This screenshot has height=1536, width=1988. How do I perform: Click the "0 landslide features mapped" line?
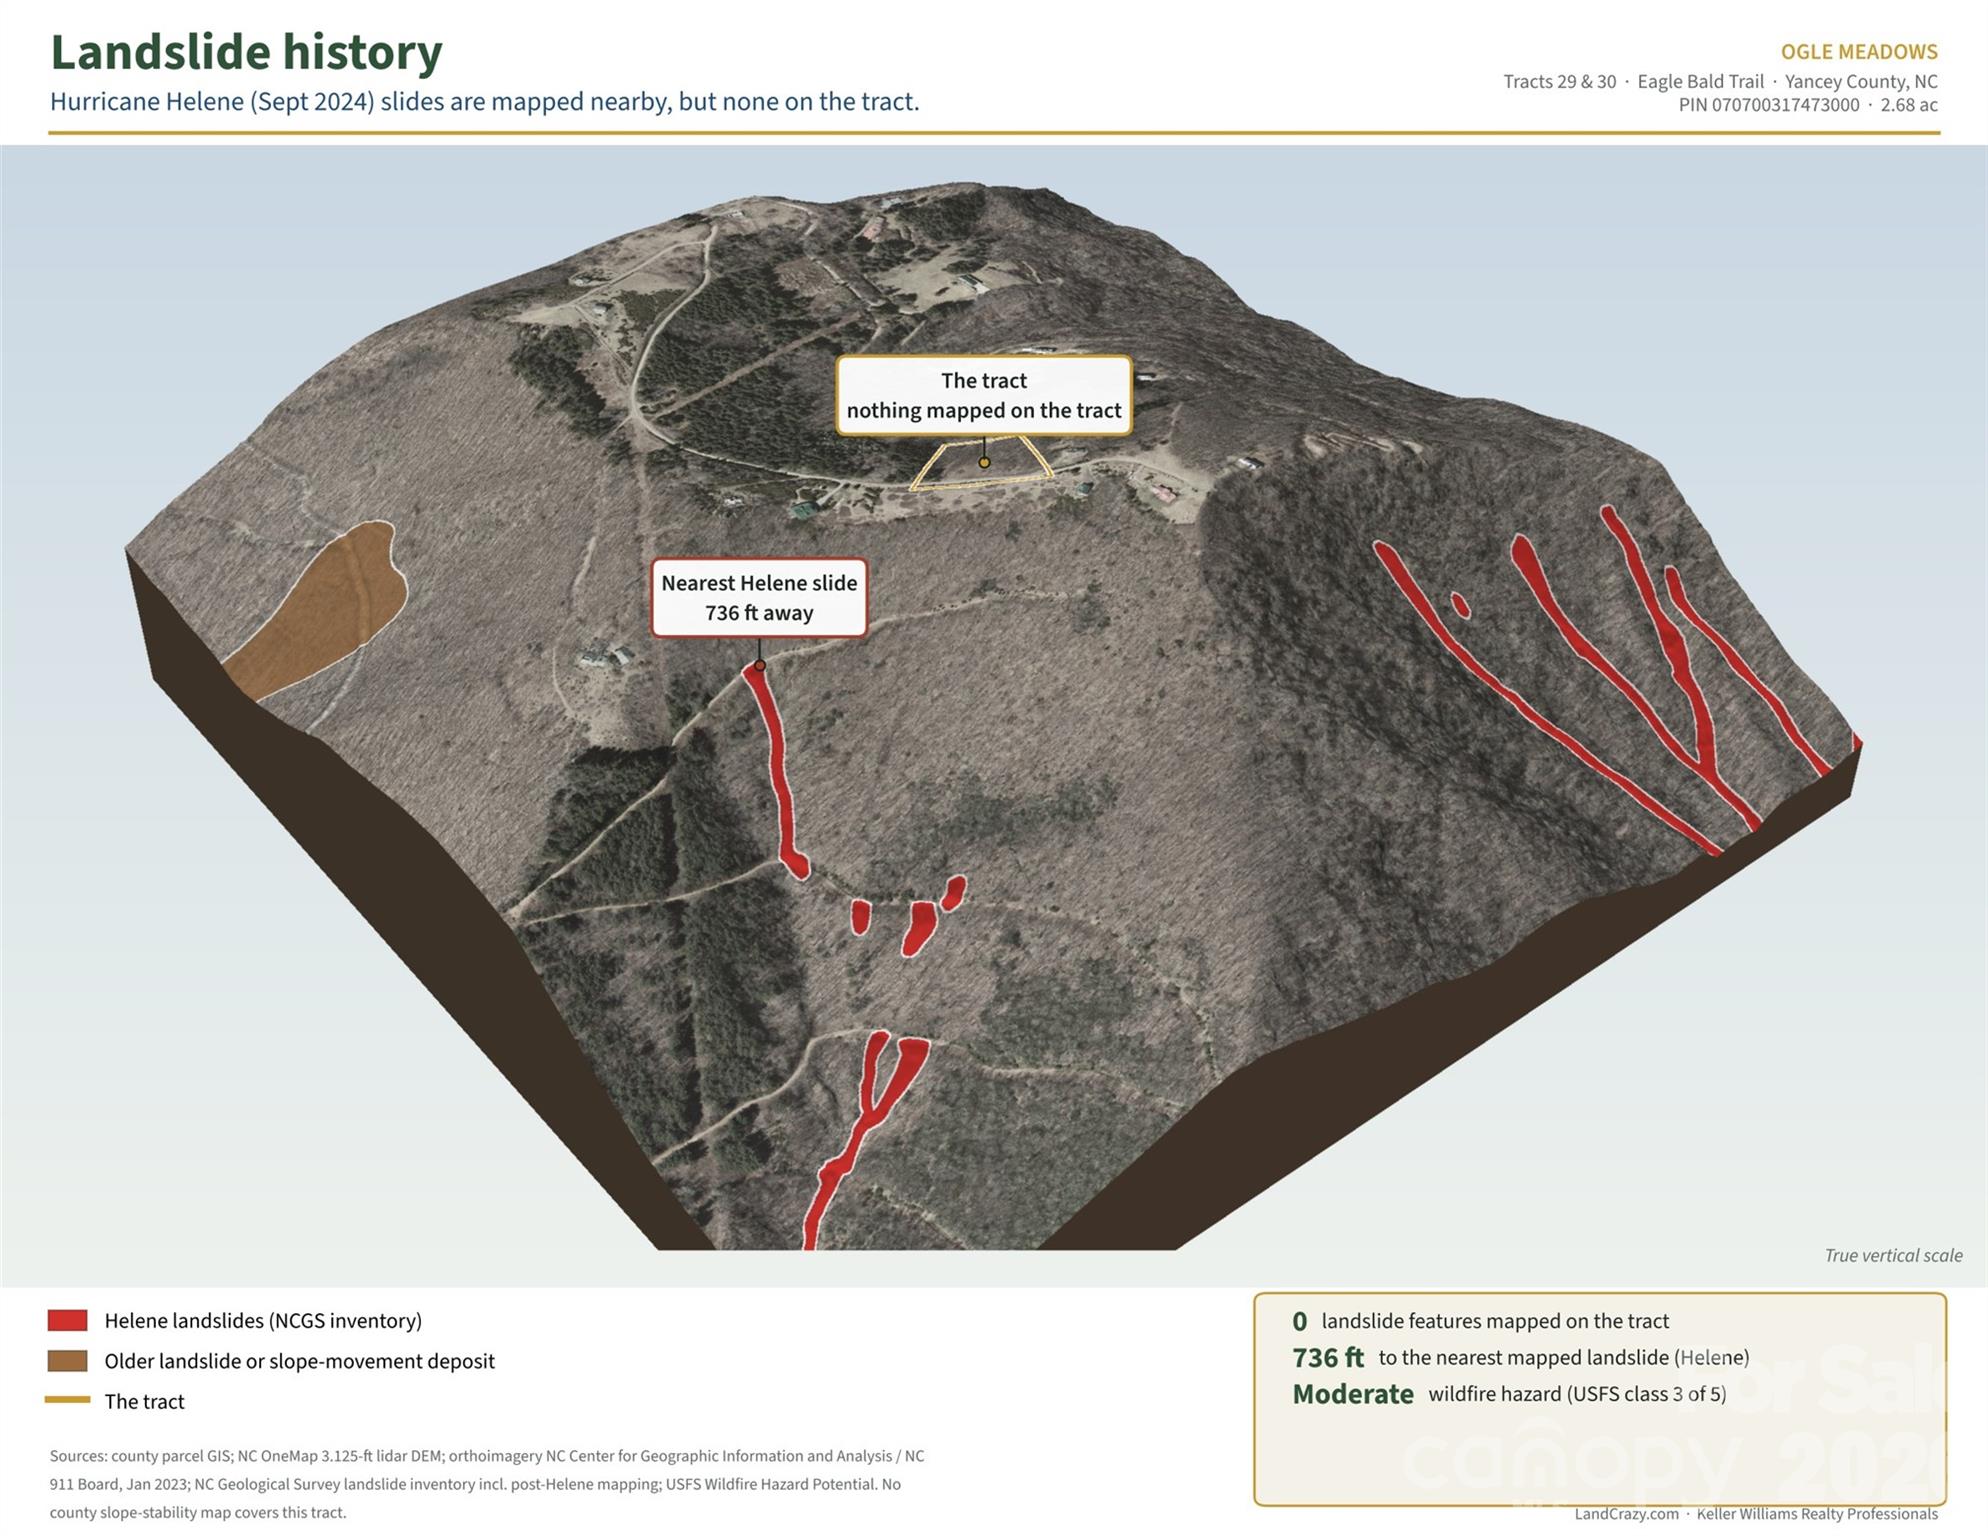click(x=1480, y=1321)
